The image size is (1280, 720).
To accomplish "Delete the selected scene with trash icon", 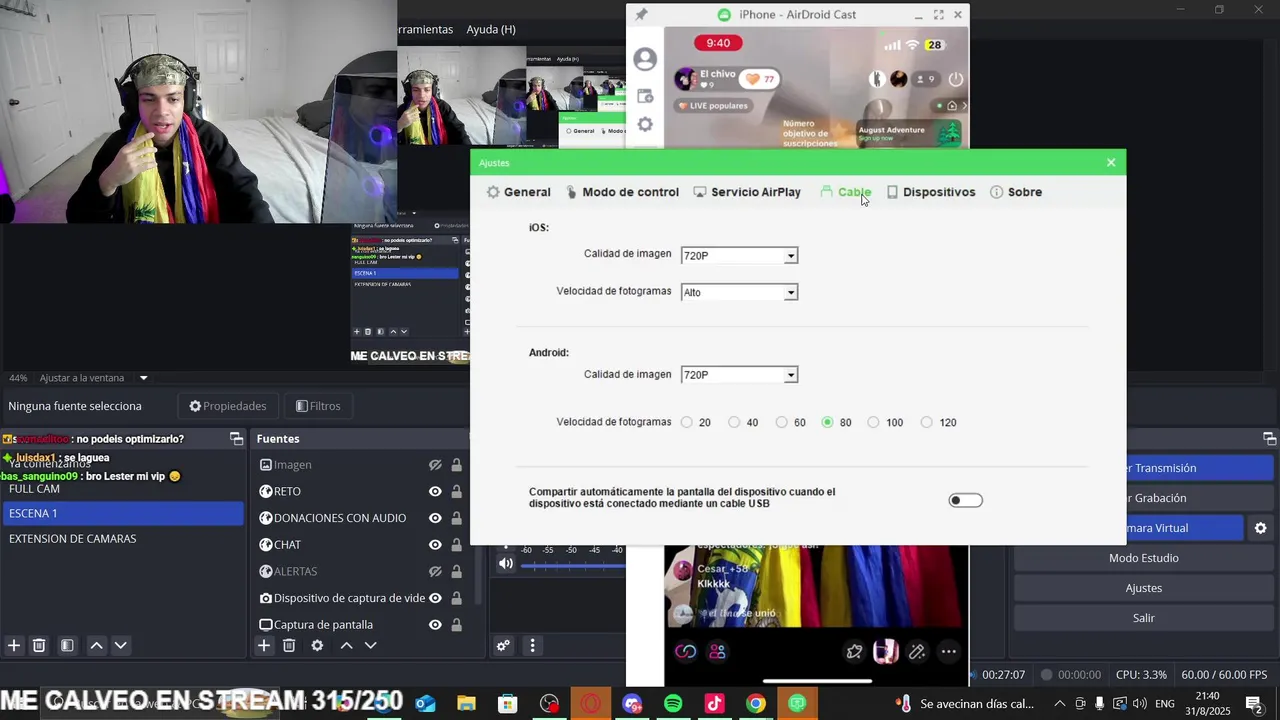I will pyautogui.click(x=39, y=646).
